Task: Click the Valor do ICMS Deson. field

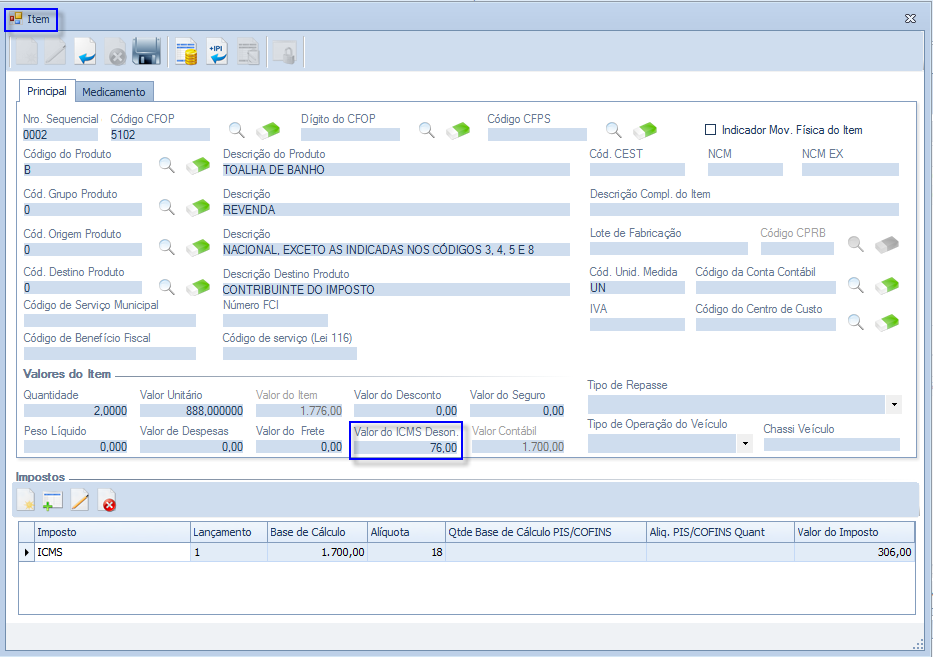Action: [x=406, y=448]
